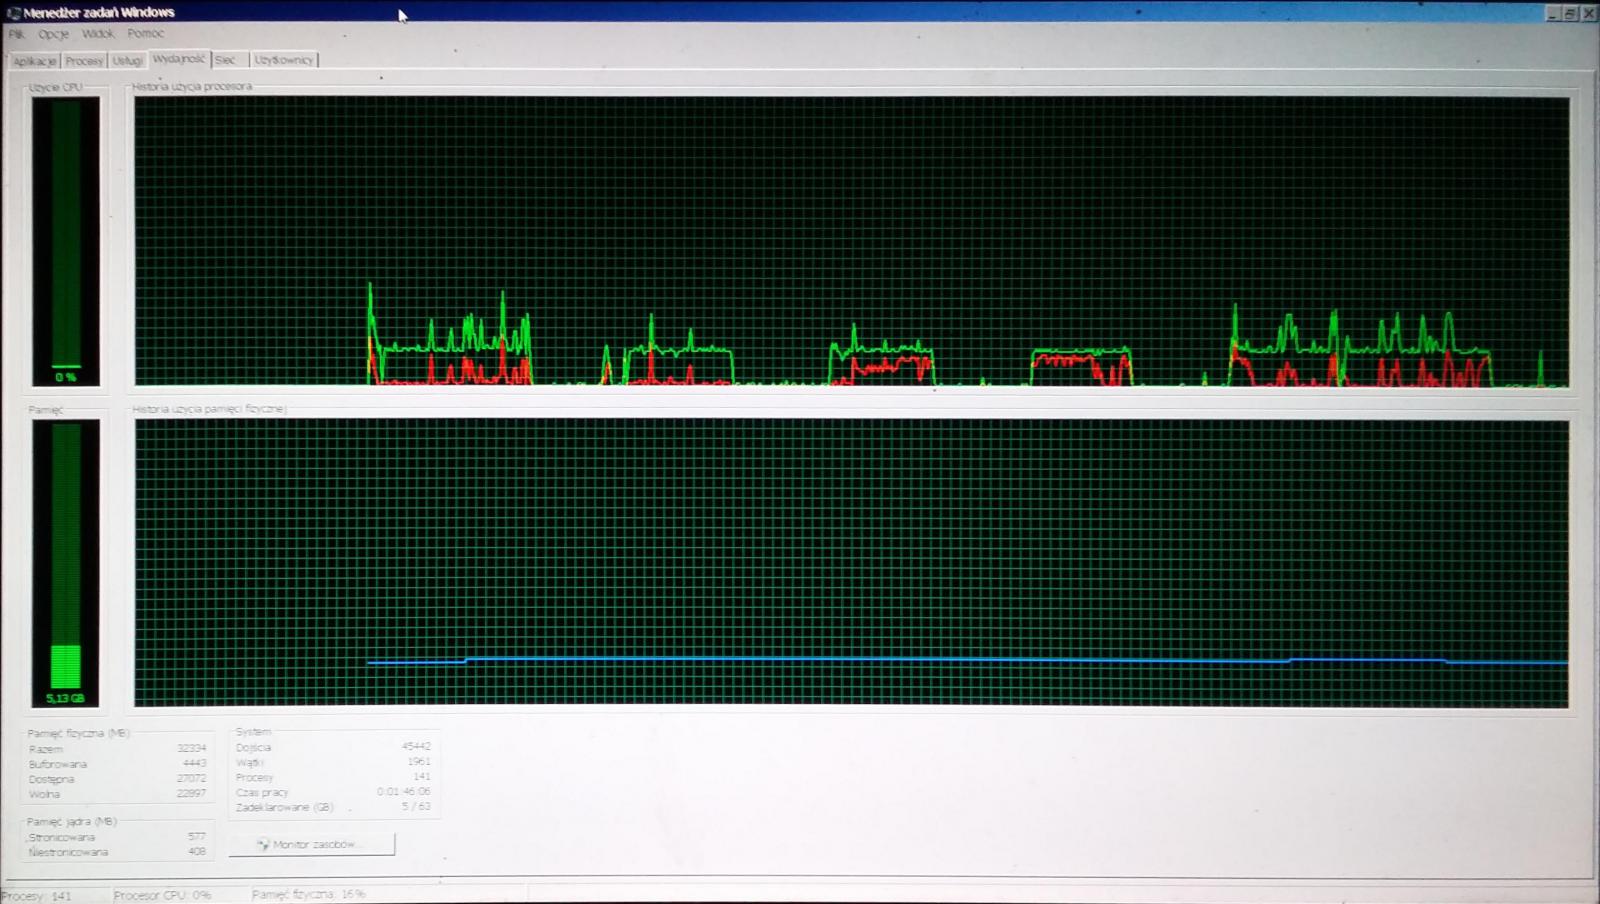Click the Historia użycia pamięci fizycznej heading
The image size is (1600, 904).
[x=209, y=409]
